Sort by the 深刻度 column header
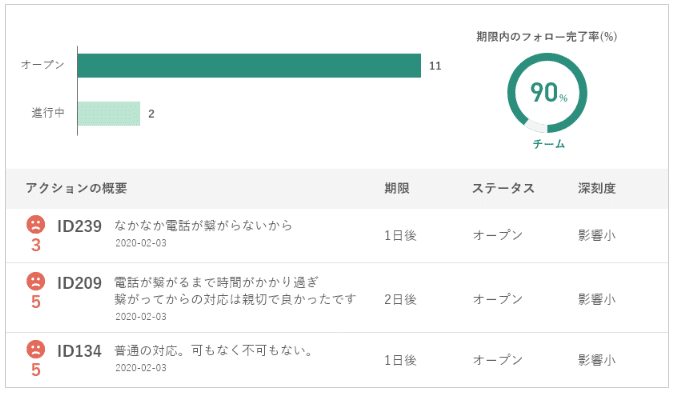674x393 pixels. click(597, 188)
